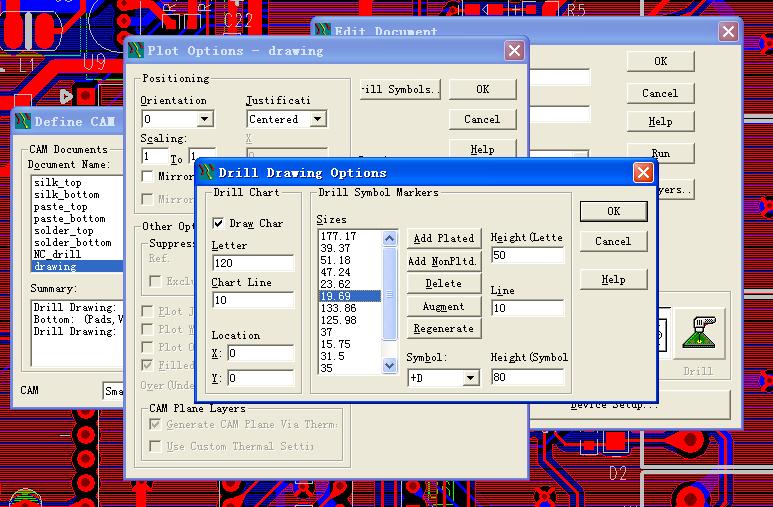Image resolution: width=773 pixels, height=507 pixels.
Task: Click OK in Drill Drawing Options
Action: 613,211
